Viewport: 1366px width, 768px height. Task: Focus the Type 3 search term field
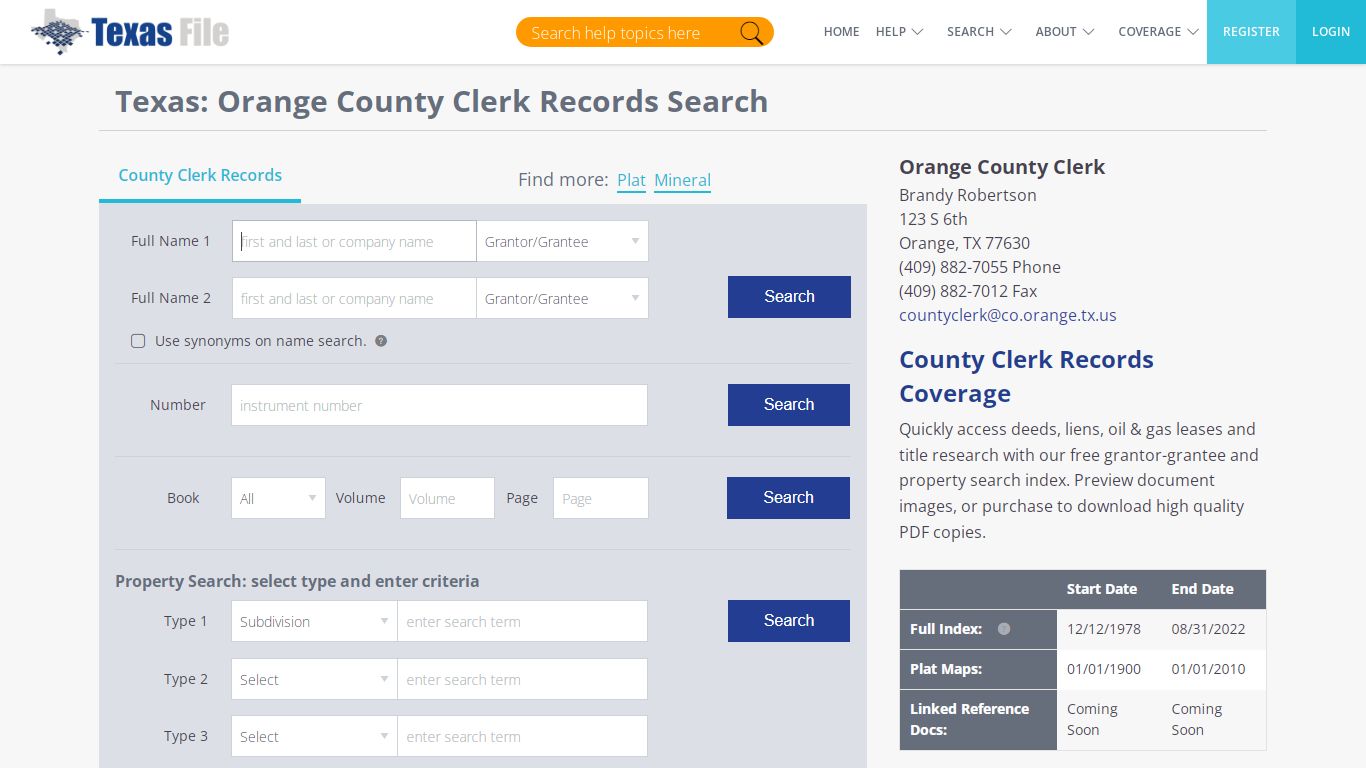tap(522, 736)
